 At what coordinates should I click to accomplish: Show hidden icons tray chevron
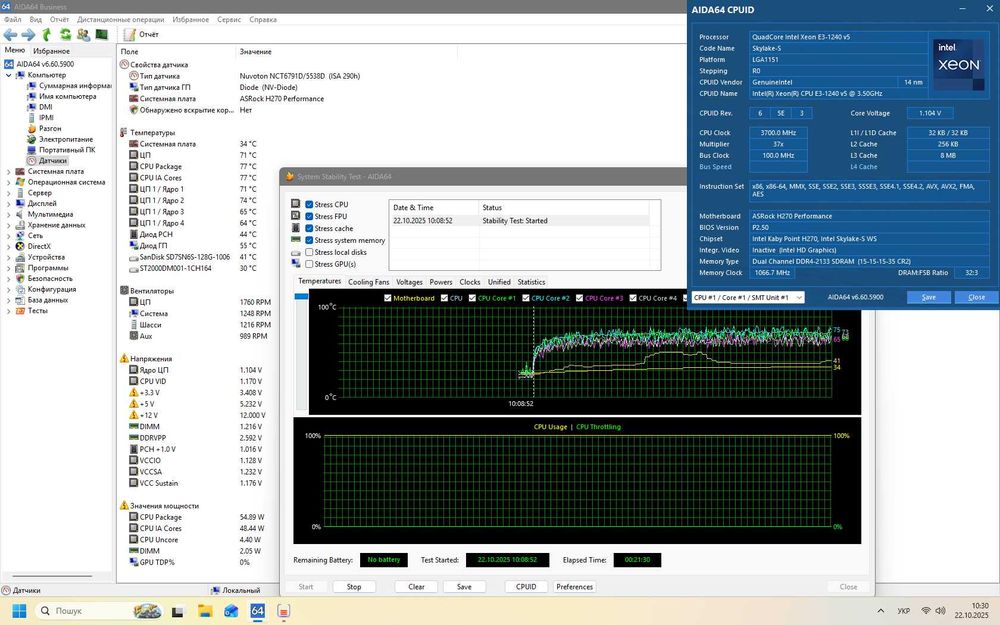(881, 611)
